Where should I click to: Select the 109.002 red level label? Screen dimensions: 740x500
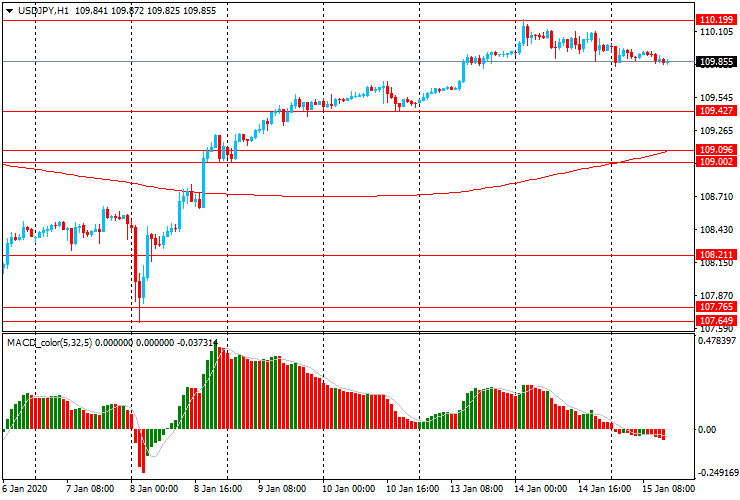coord(716,162)
